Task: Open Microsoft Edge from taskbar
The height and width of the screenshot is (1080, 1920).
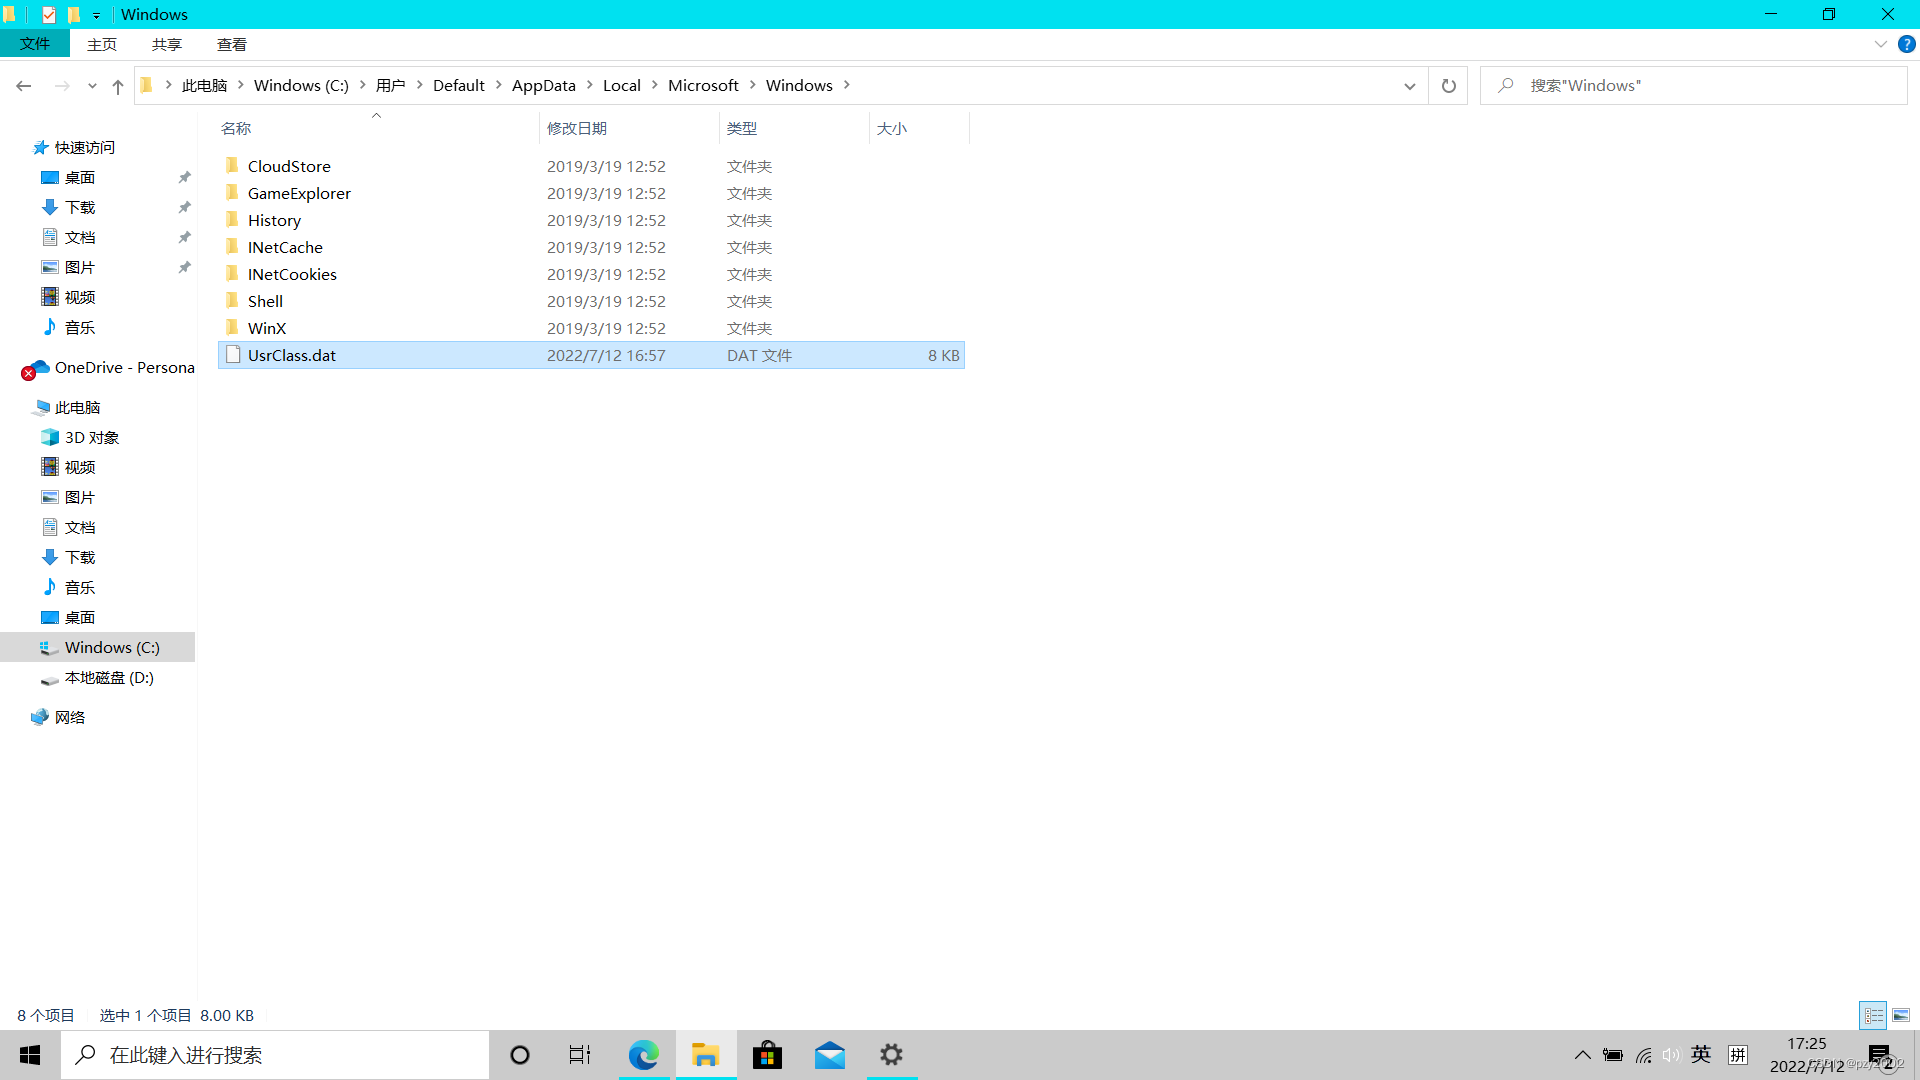Action: pos(643,1055)
